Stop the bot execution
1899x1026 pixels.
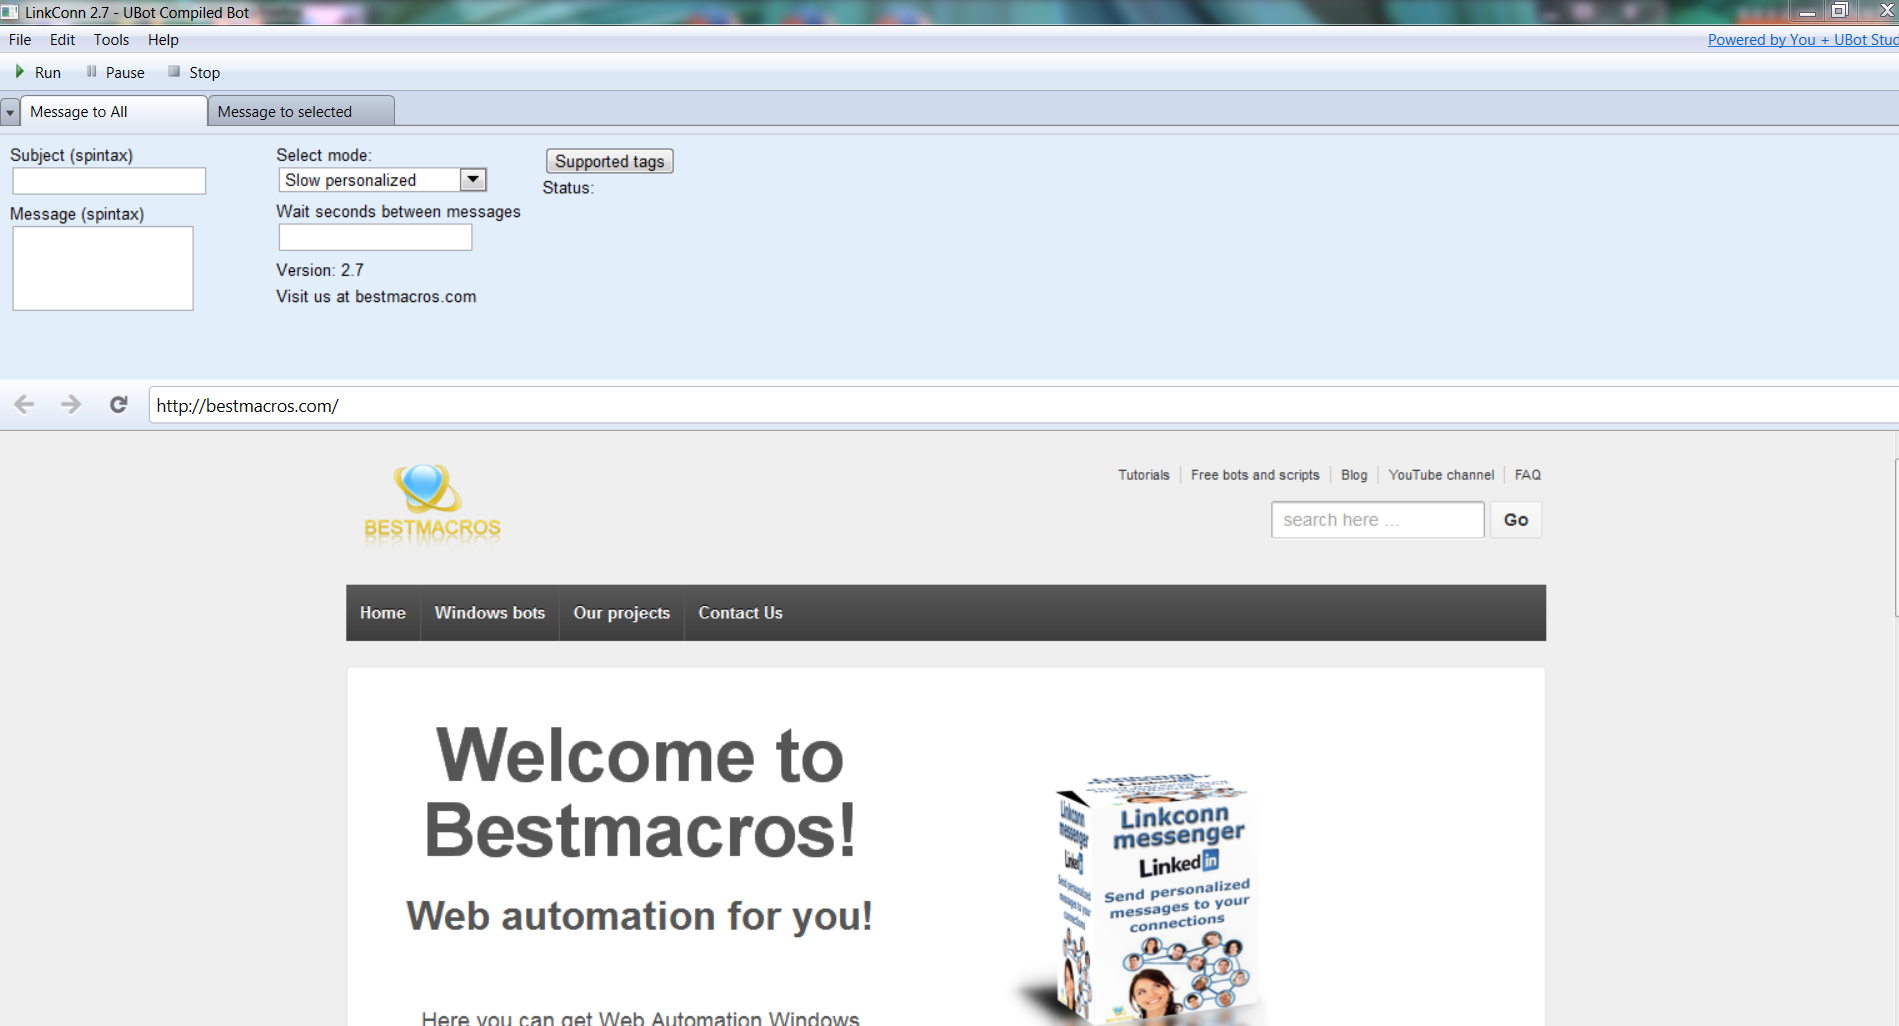[x=194, y=72]
